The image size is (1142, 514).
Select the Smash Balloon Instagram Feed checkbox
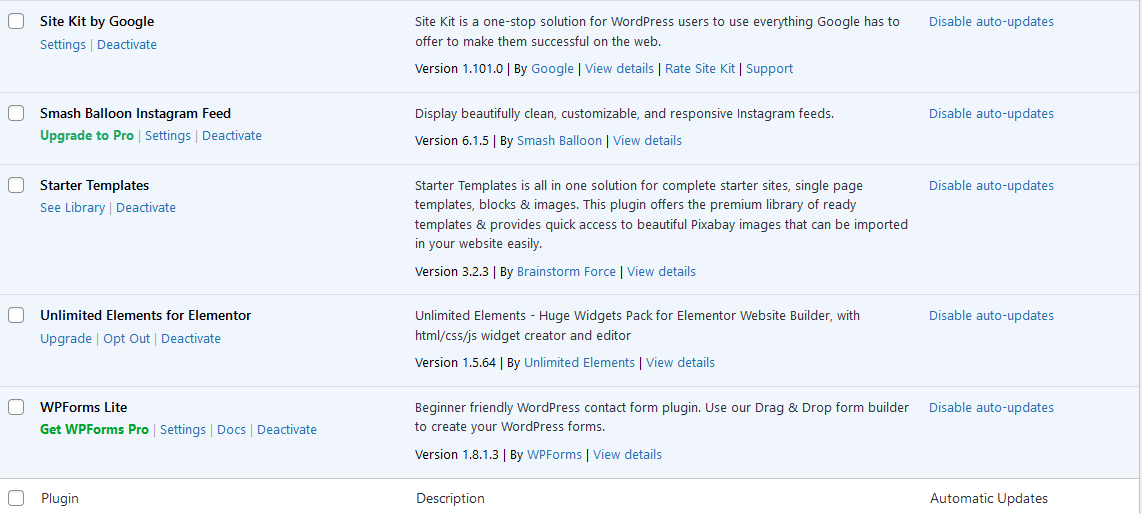point(16,114)
